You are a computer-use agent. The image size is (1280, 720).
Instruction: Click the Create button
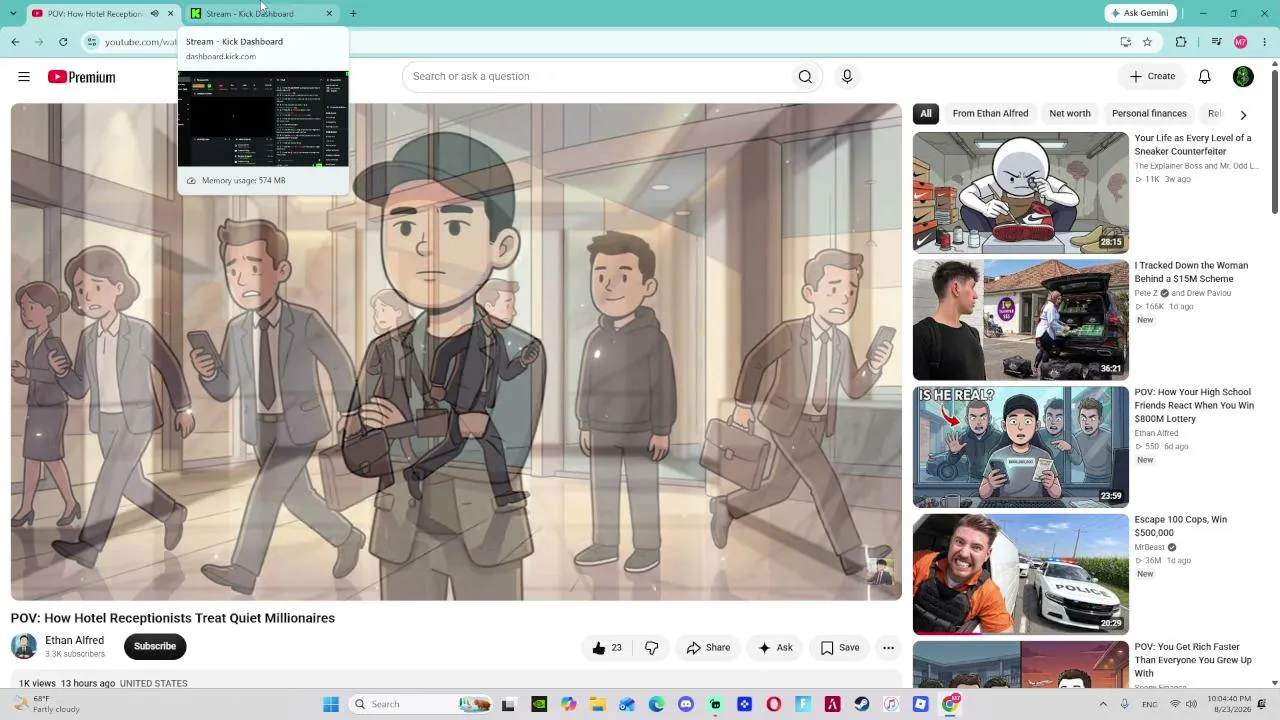click(x=1152, y=77)
